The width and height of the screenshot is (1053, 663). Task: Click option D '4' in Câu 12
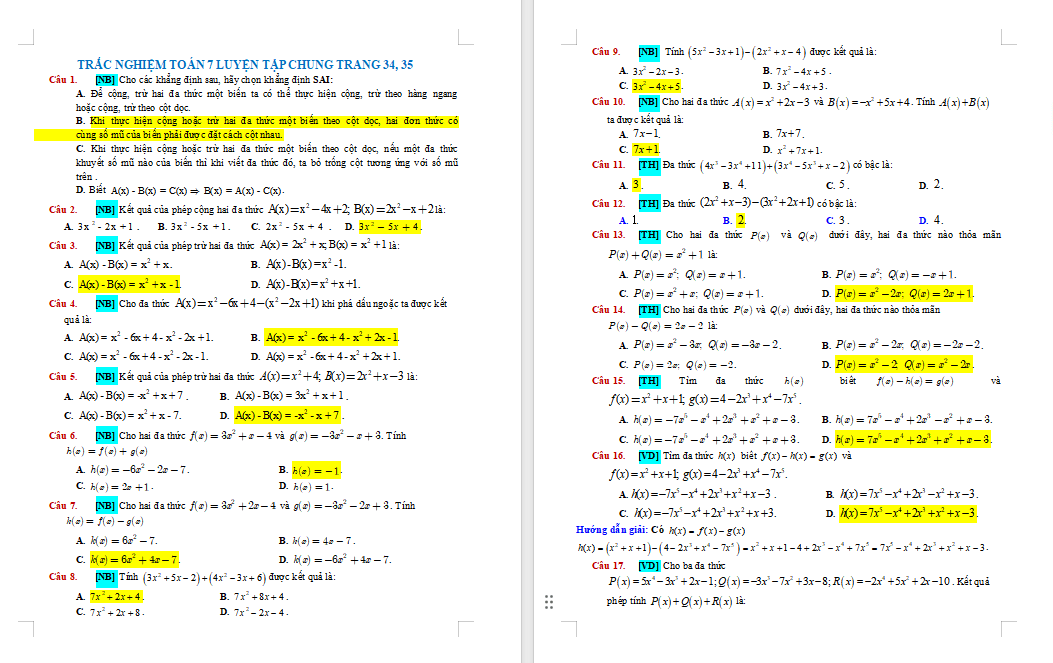[x=931, y=220]
